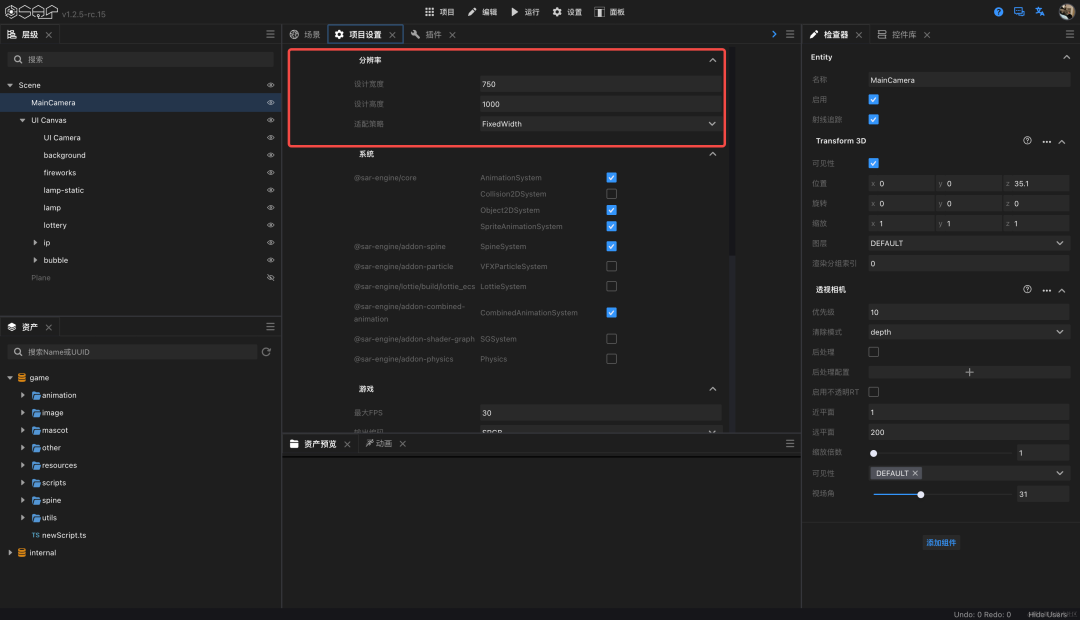
Task: Click the 添加组件 button
Action: [x=941, y=543]
